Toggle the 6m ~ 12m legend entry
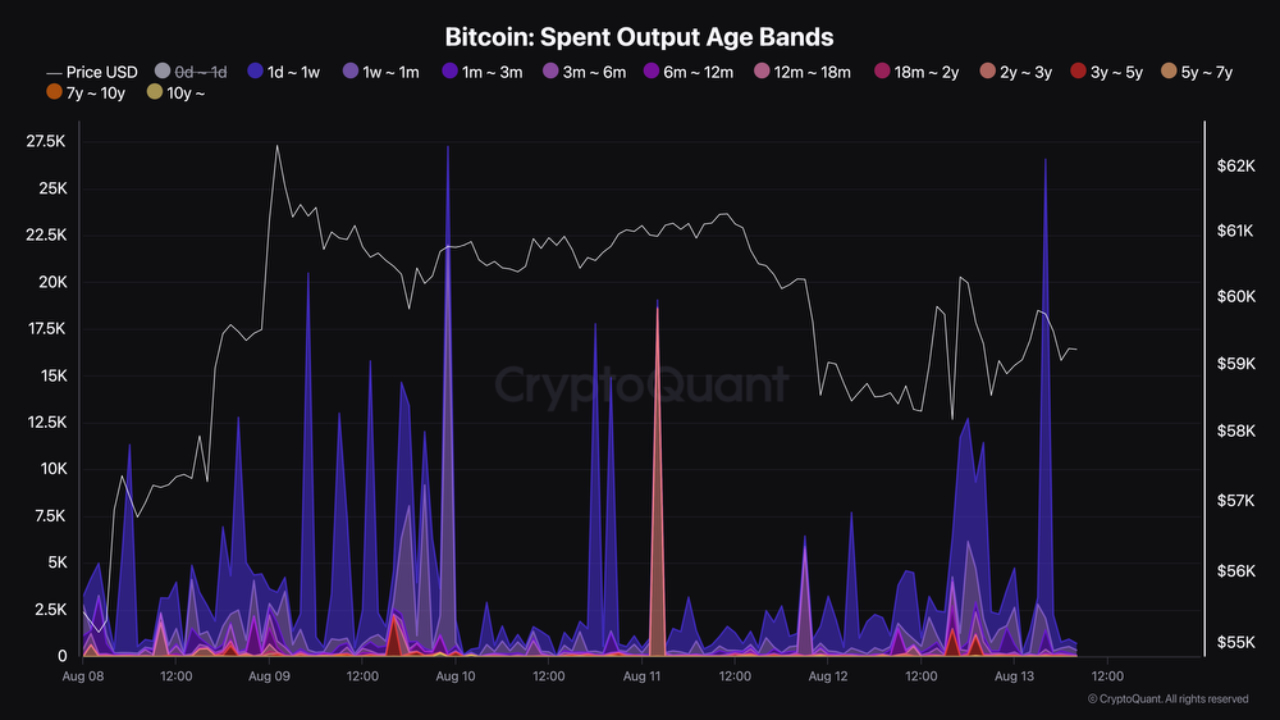The image size is (1280, 720). [x=689, y=72]
